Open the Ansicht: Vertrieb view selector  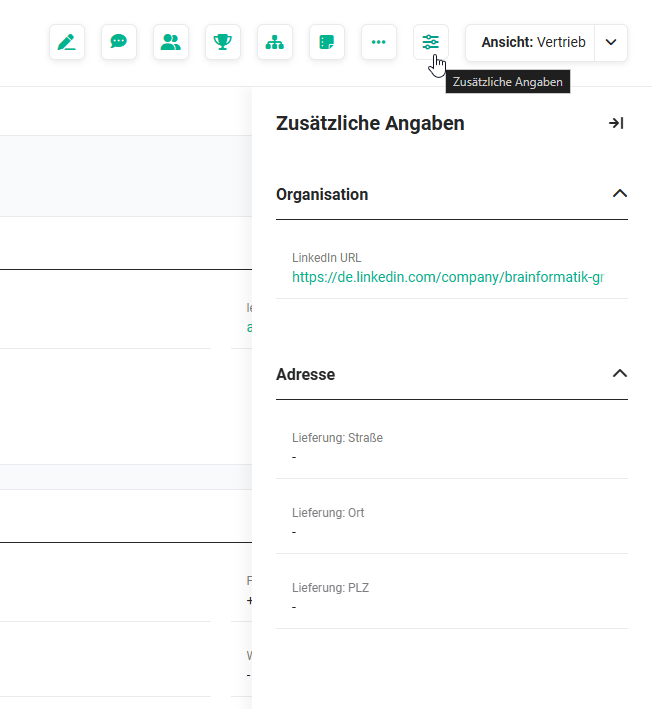point(530,43)
